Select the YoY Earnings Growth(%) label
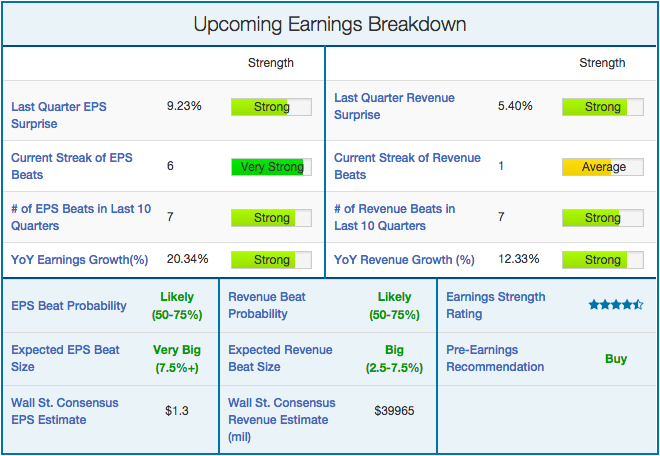This screenshot has width=660, height=456. (79, 260)
